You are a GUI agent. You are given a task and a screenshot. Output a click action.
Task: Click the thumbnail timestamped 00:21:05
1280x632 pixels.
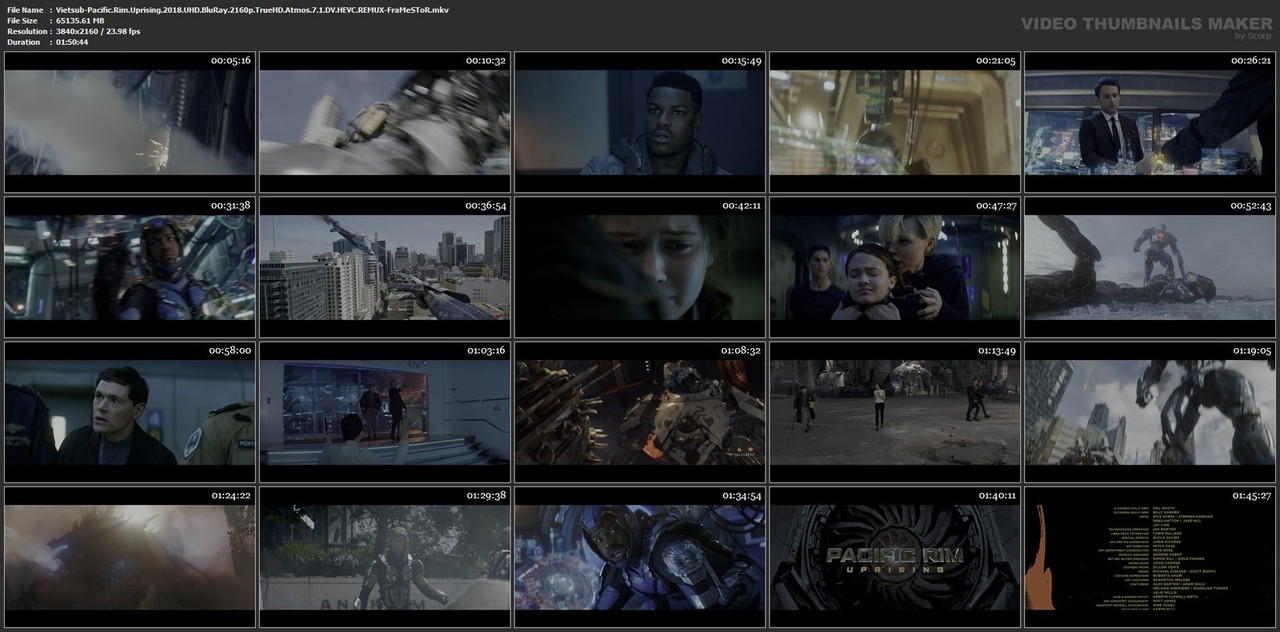pos(895,120)
